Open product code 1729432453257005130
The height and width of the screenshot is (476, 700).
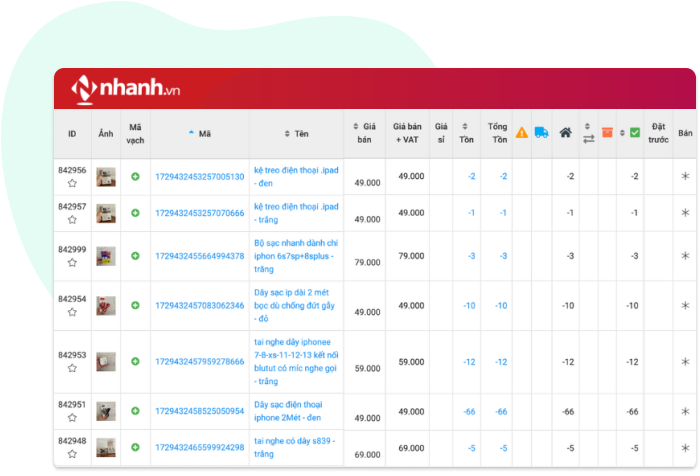[x=199, y=177]
